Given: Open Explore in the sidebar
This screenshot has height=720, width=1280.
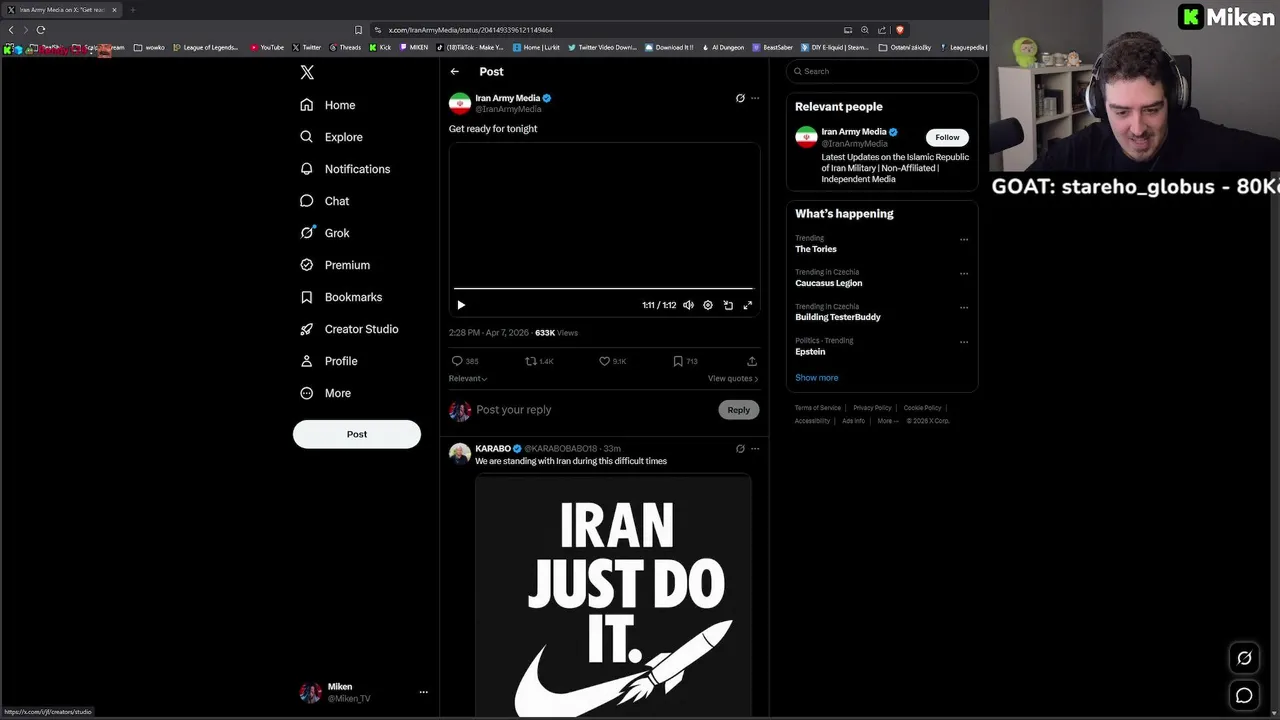Looking at the screenshot, I should [x=332, y=137].
